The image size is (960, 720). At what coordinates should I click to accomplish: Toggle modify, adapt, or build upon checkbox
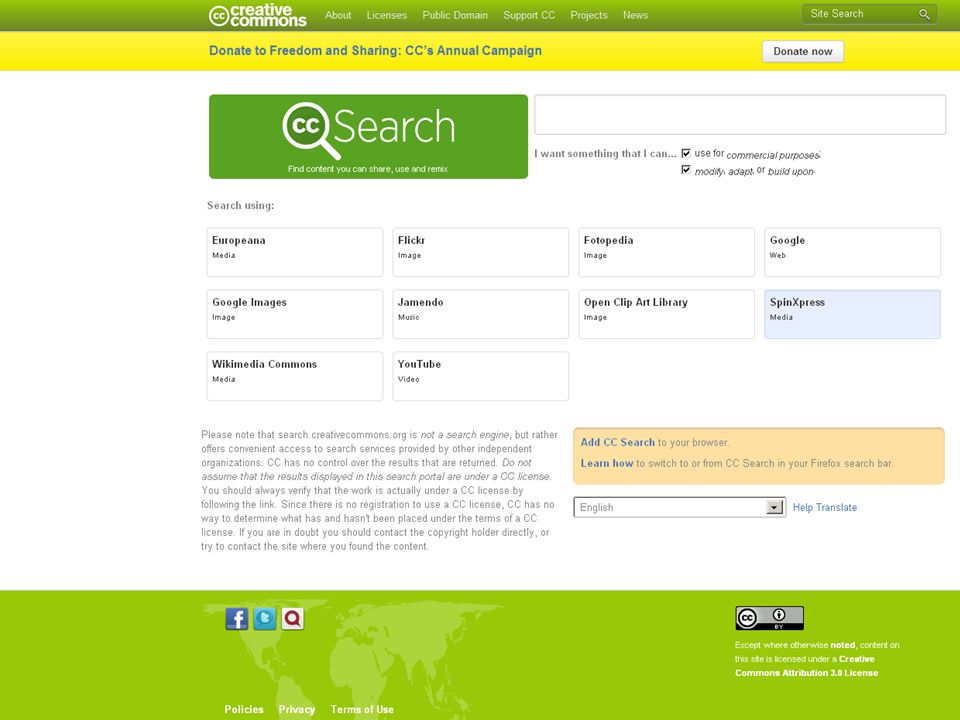pos(686,170)
